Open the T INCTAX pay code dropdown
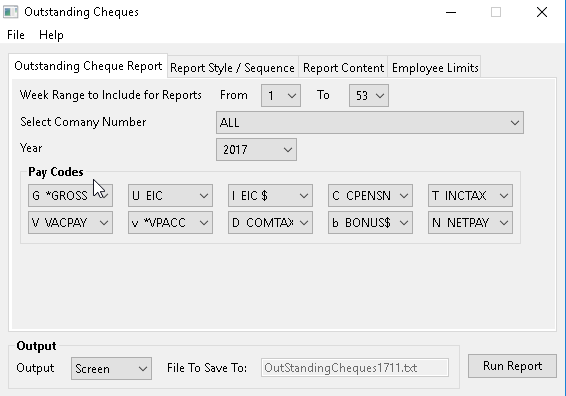Viewport: 566px width, 396px height. 470,196
